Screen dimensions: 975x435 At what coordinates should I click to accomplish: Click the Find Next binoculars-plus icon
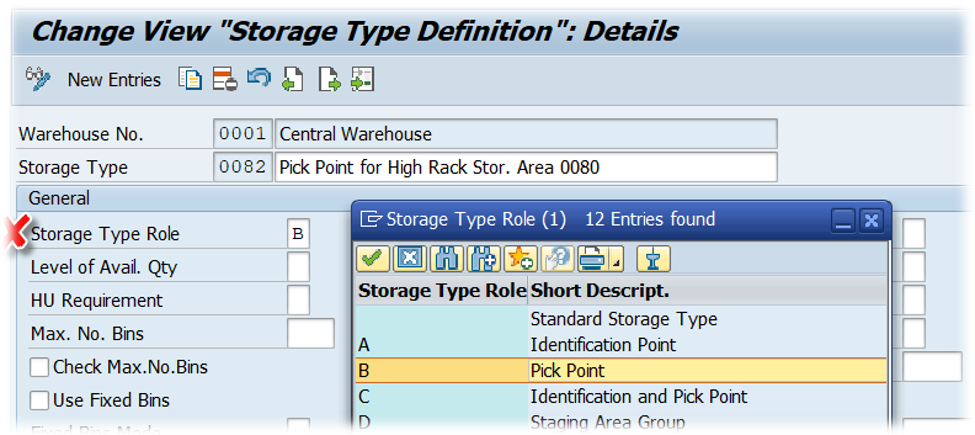[483, 260]
